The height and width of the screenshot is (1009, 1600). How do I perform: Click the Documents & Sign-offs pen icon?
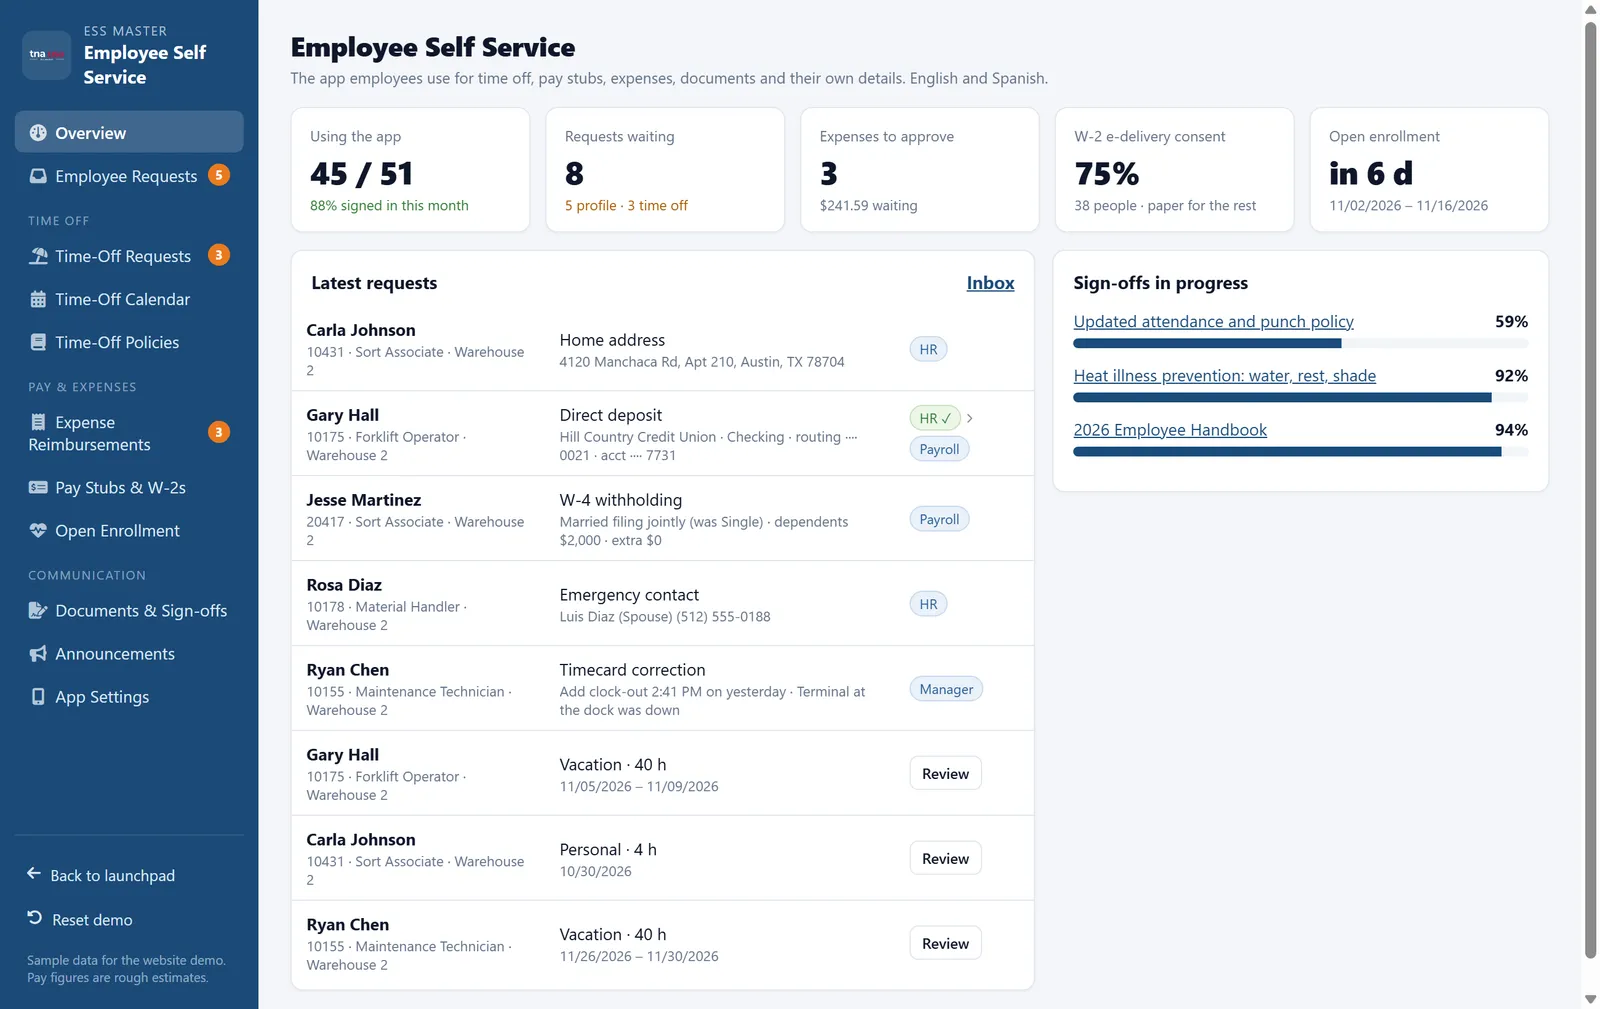pyautogui.click(x=38, y=611)
